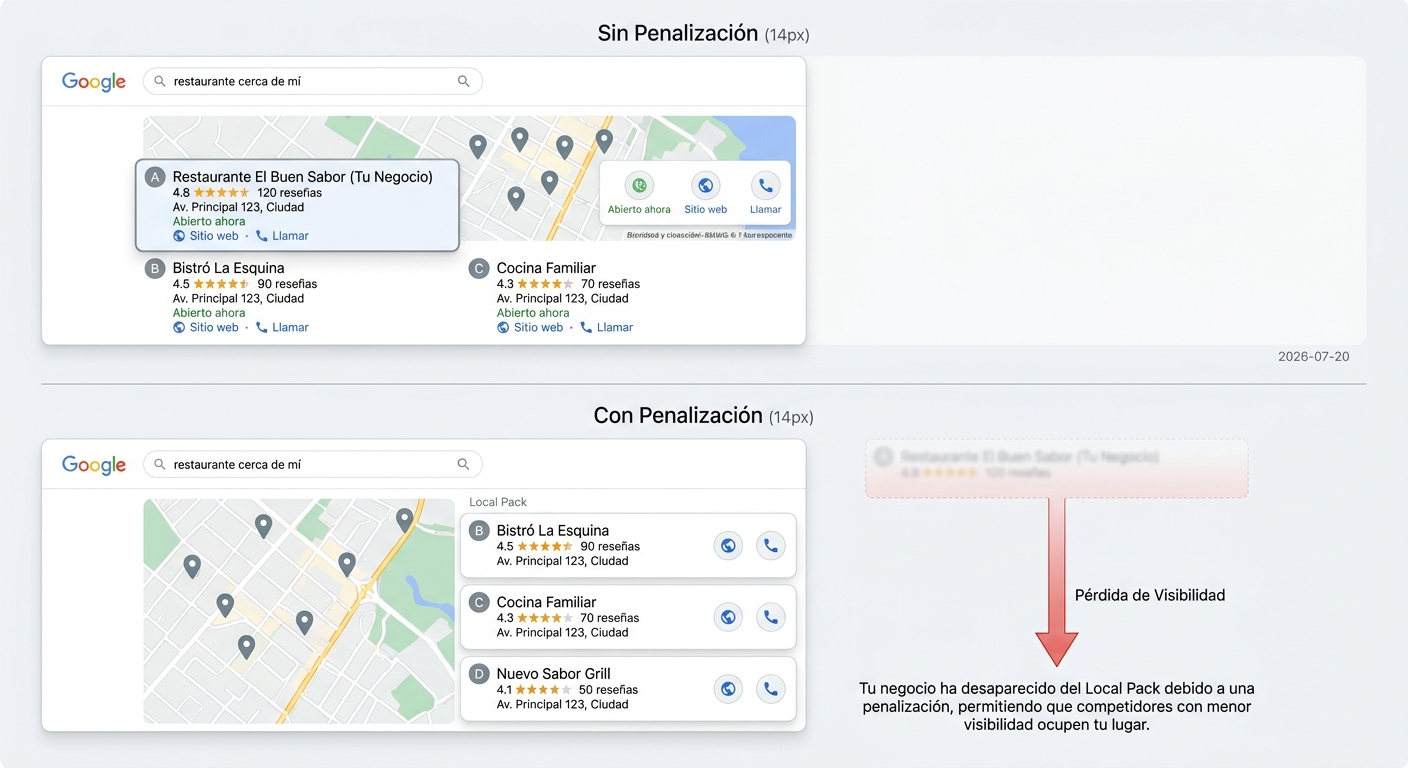Image resolution: width=1408 pixels, height=768 pixels.
Task: Click Llamar link under Bistró La Esquina
Action: tap(282, 327)
